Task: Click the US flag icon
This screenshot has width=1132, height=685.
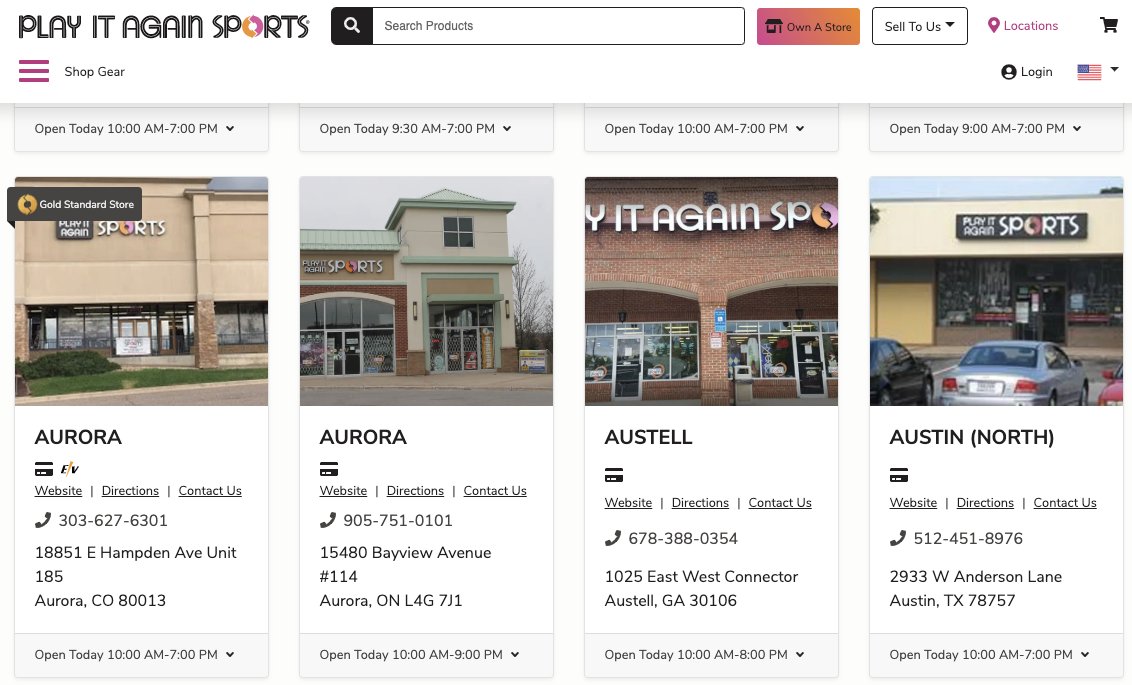Action: 1089,72
